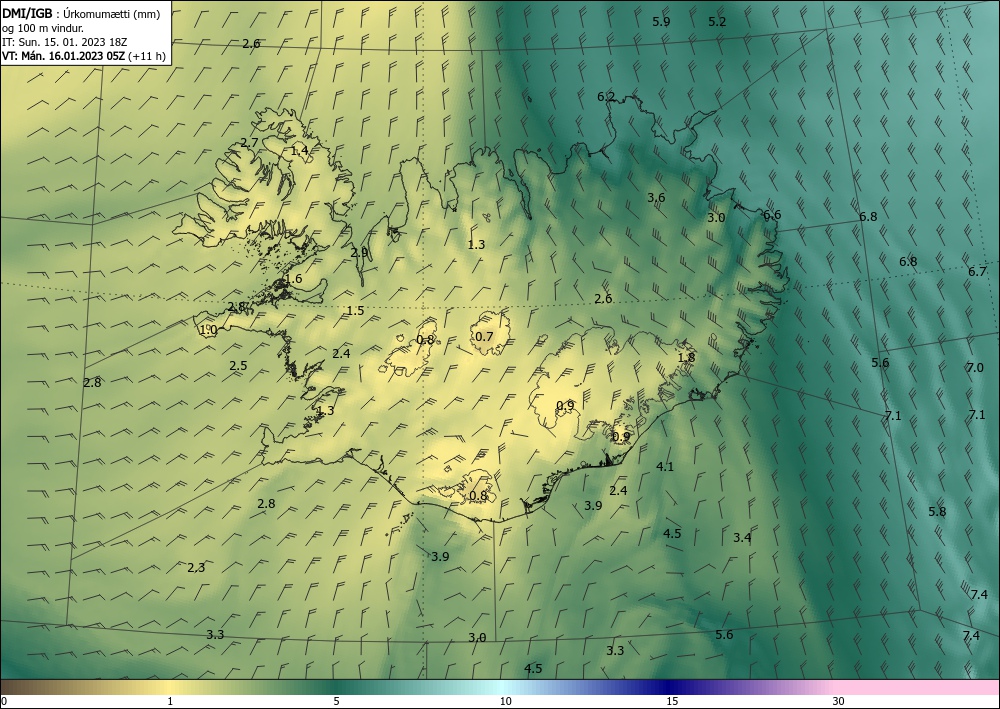Click the 10 tick label on the color scale
Screen dimensions: 1000x709
coord(505,701)
